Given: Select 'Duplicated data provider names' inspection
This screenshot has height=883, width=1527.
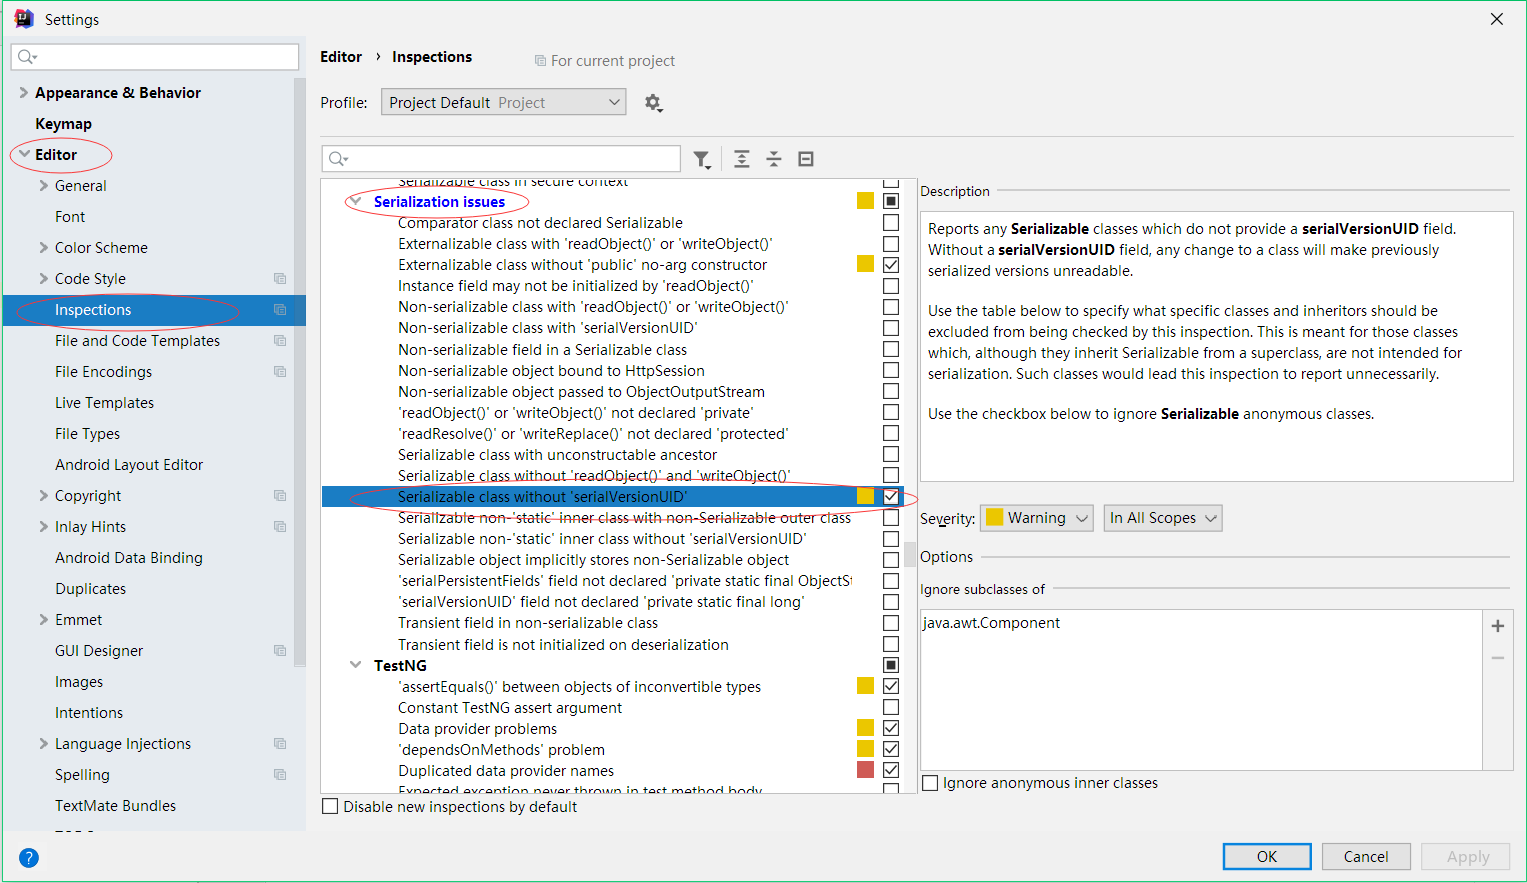Looking at the screenshot, I should pyautogui.click(x=506, y=770).
